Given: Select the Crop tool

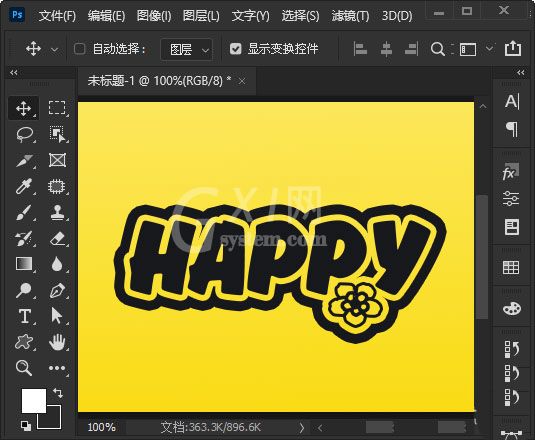Looking at the screenshot, I should pos(24,160).
